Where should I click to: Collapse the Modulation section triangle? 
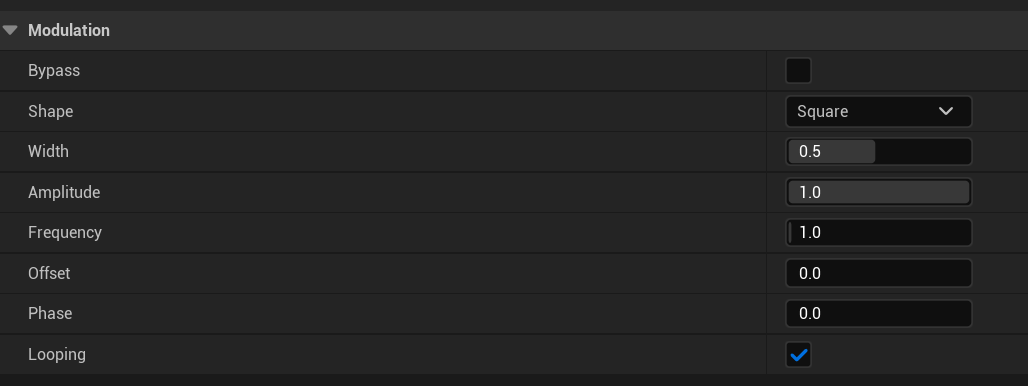tap(10, 30)
